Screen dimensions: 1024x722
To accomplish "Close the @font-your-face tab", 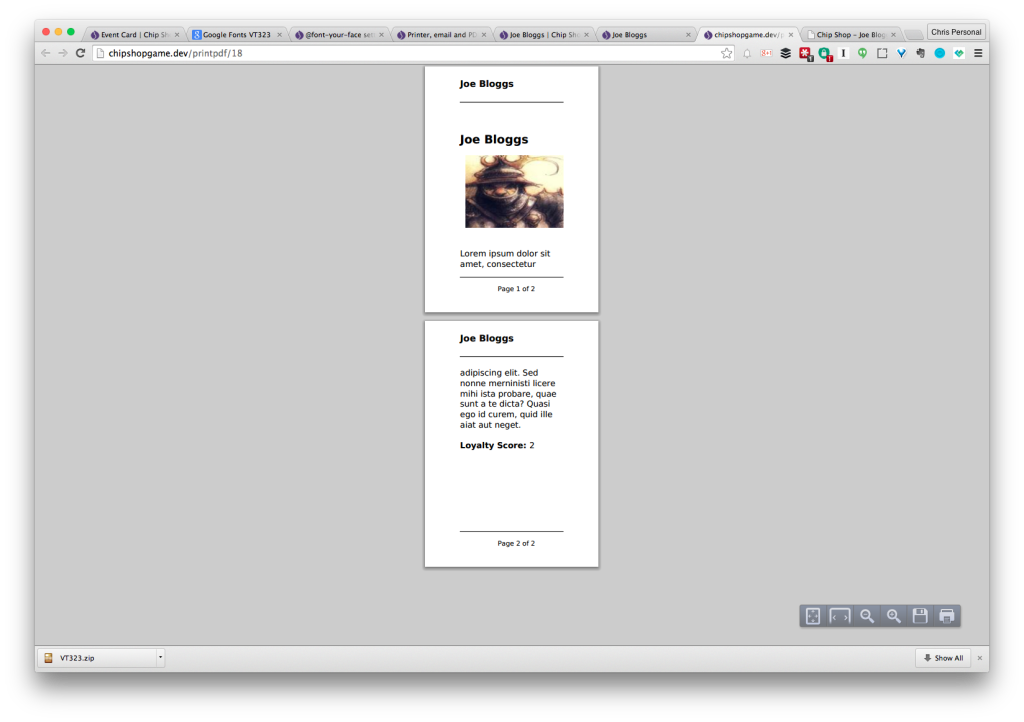I will pyautogui.click(x=381, y=35).
